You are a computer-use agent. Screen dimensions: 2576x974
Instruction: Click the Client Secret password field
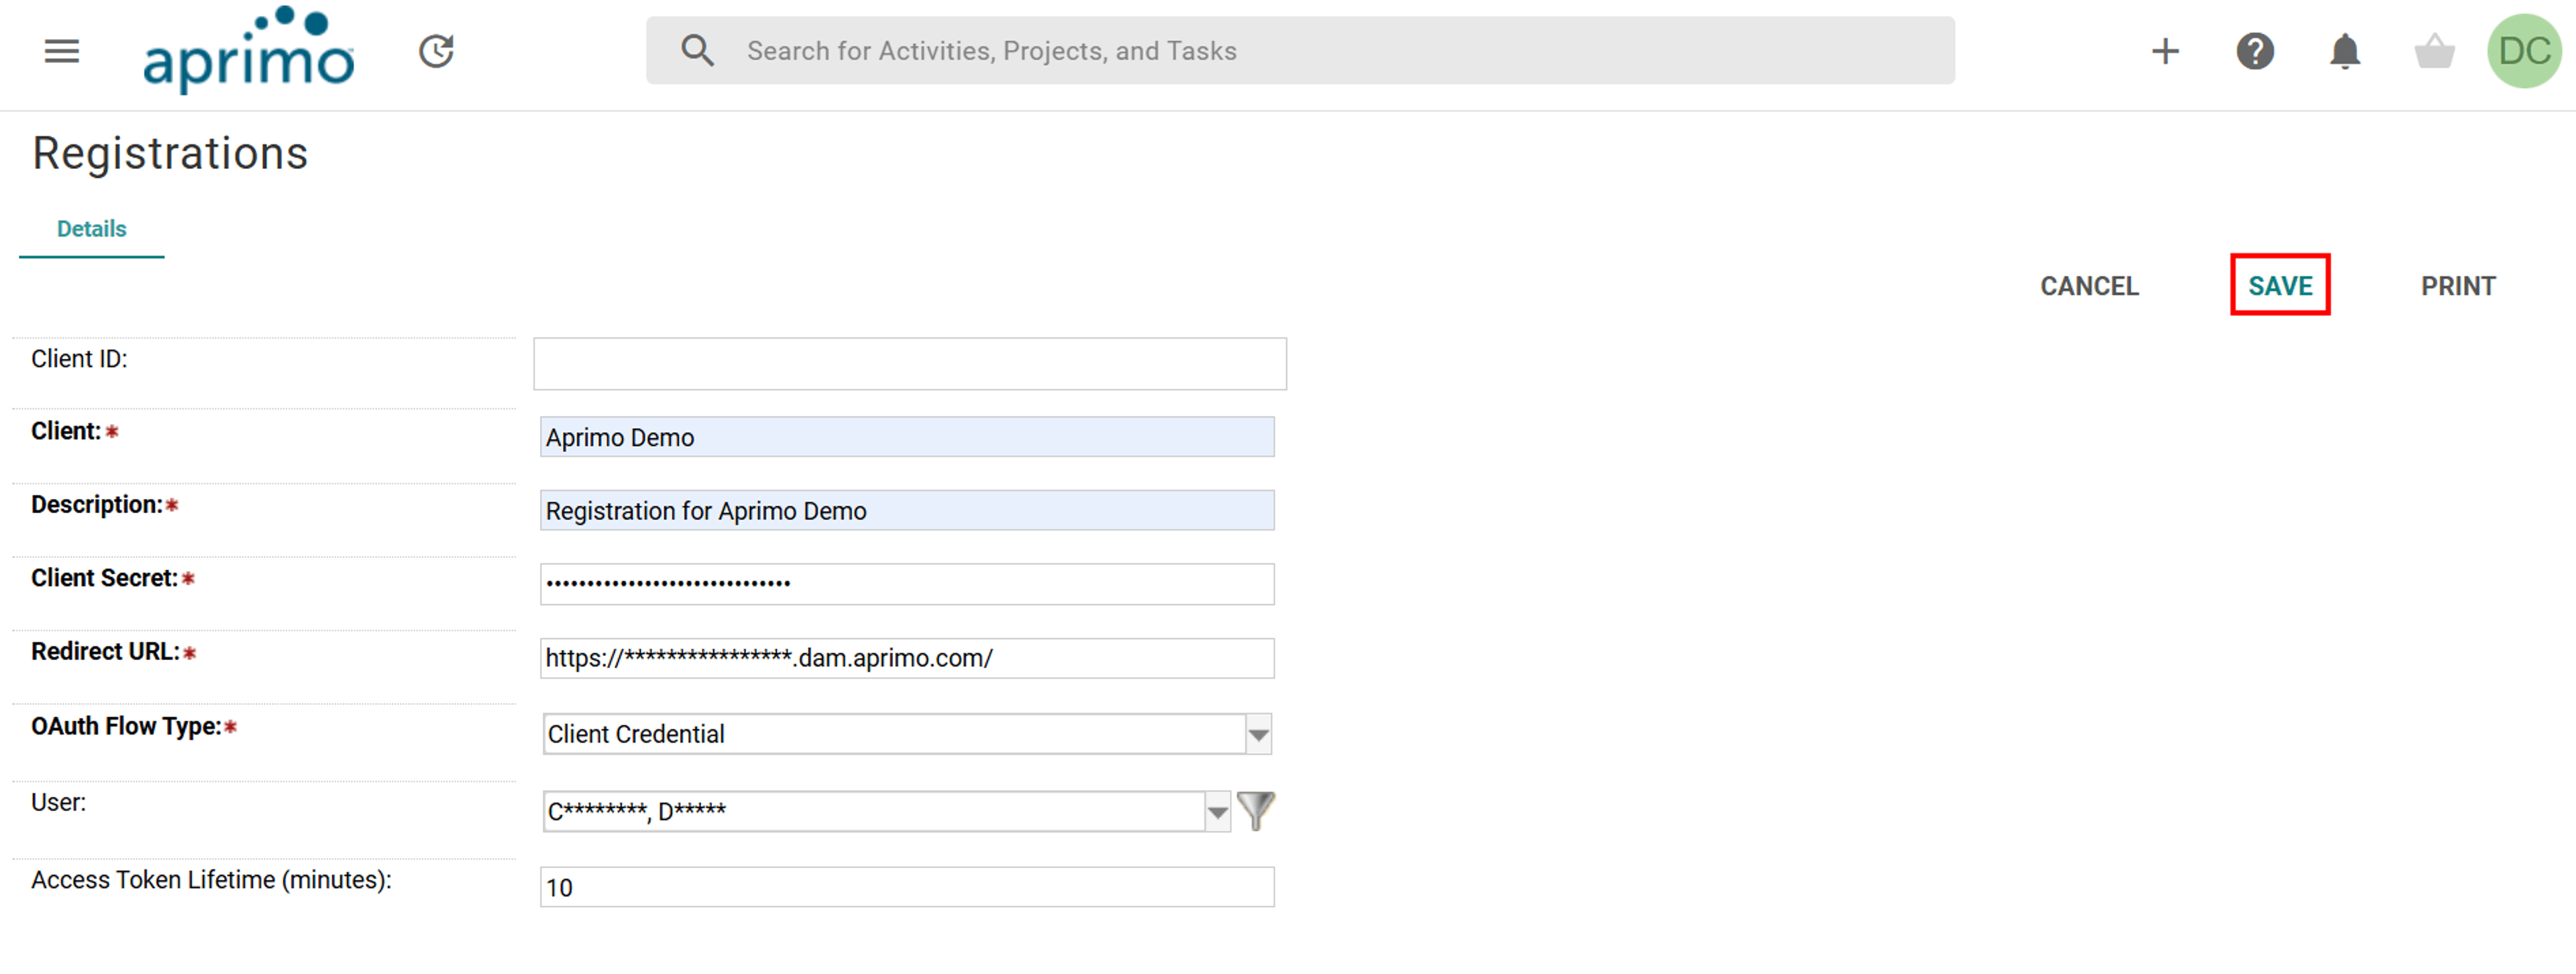tap(907, 584)
